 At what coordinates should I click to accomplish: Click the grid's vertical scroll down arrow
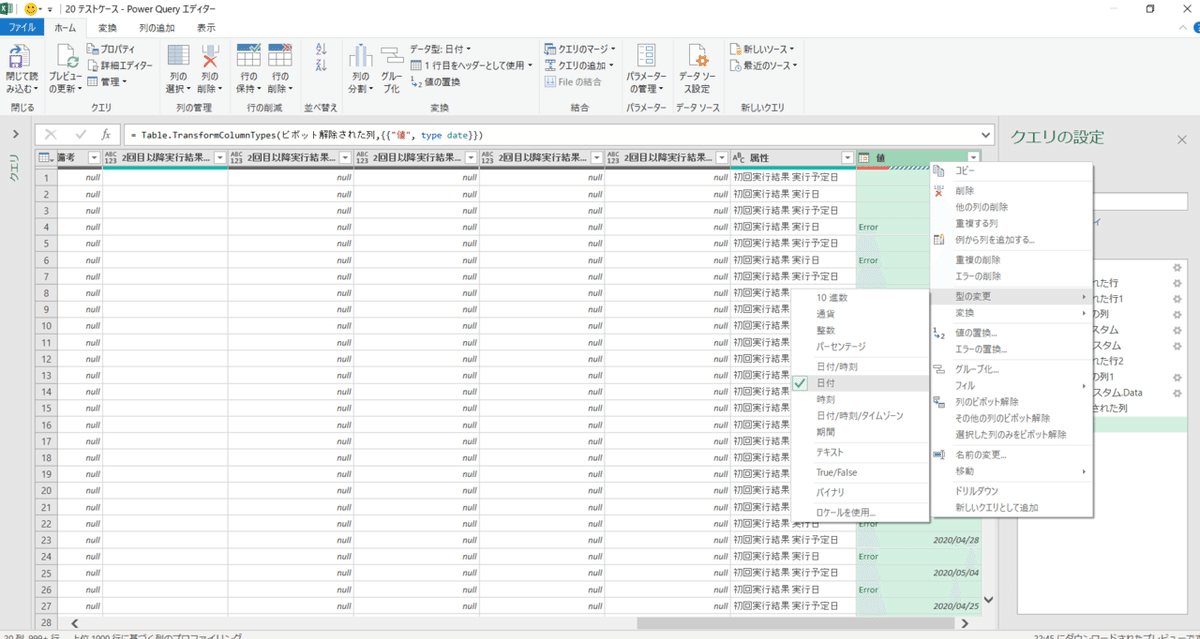pos(988,600)
